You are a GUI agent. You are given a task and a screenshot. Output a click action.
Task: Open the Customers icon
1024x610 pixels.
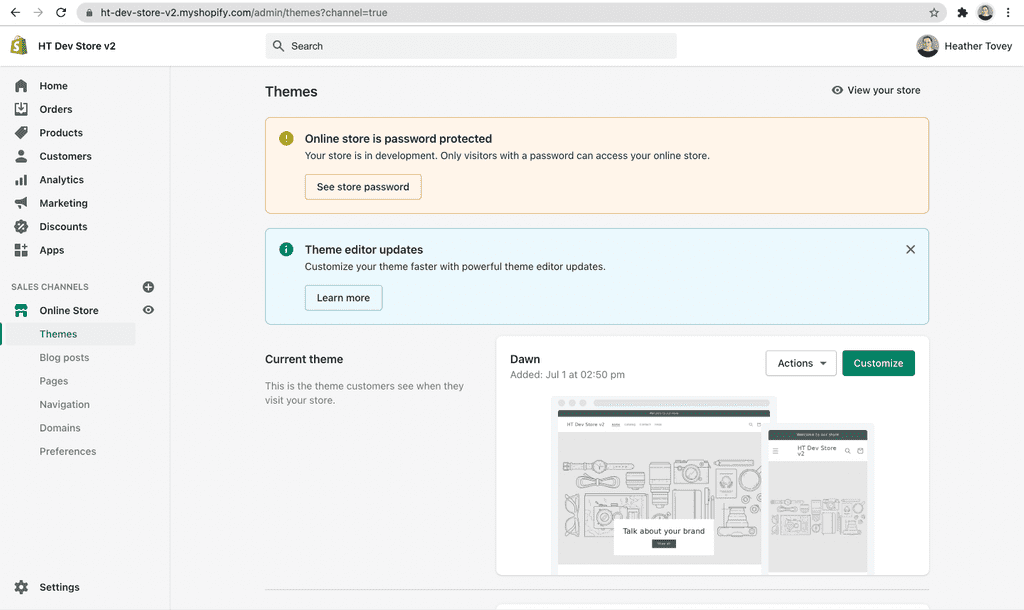[x=20, y=156]
